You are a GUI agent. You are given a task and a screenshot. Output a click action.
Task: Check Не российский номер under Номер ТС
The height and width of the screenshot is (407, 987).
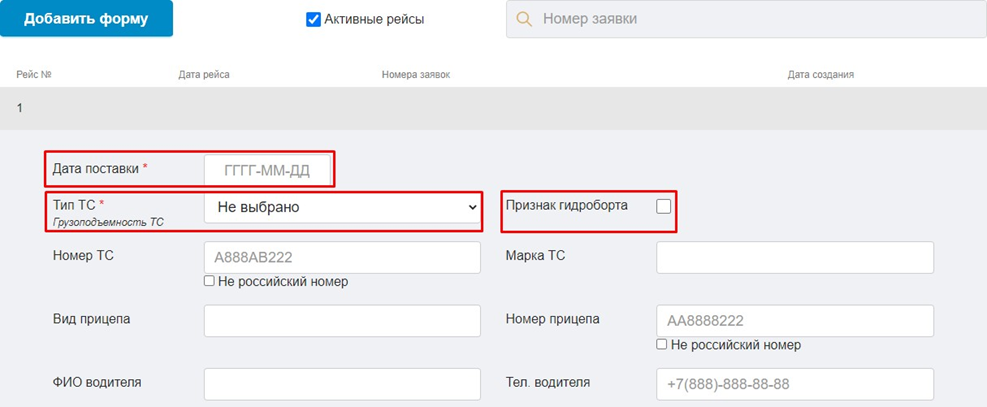[210, 281]
